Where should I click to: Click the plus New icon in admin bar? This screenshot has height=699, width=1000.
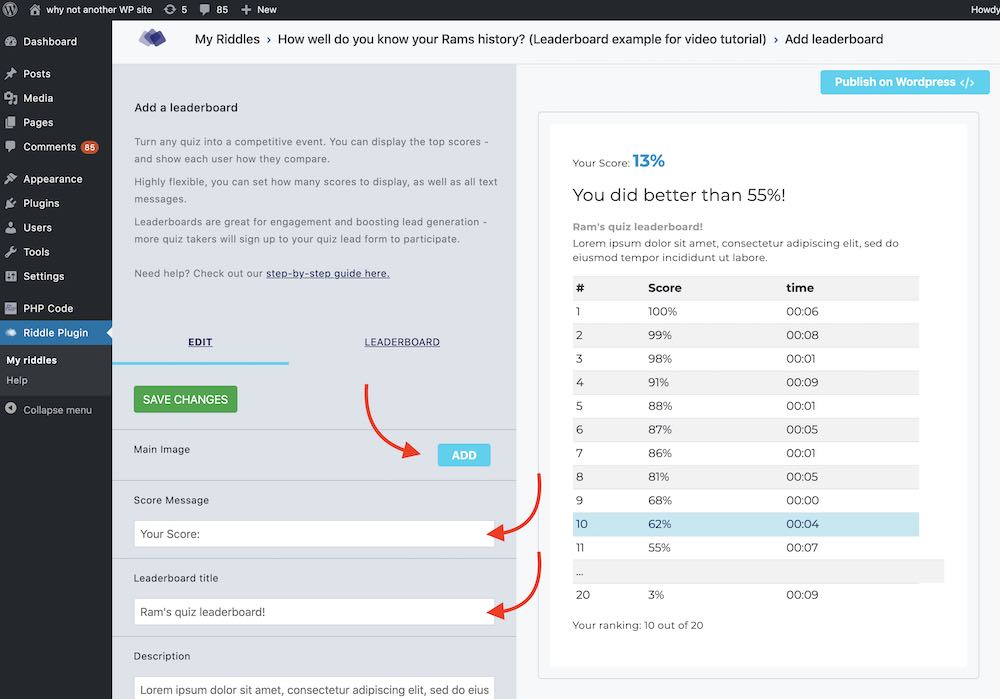tap(246, 10)
